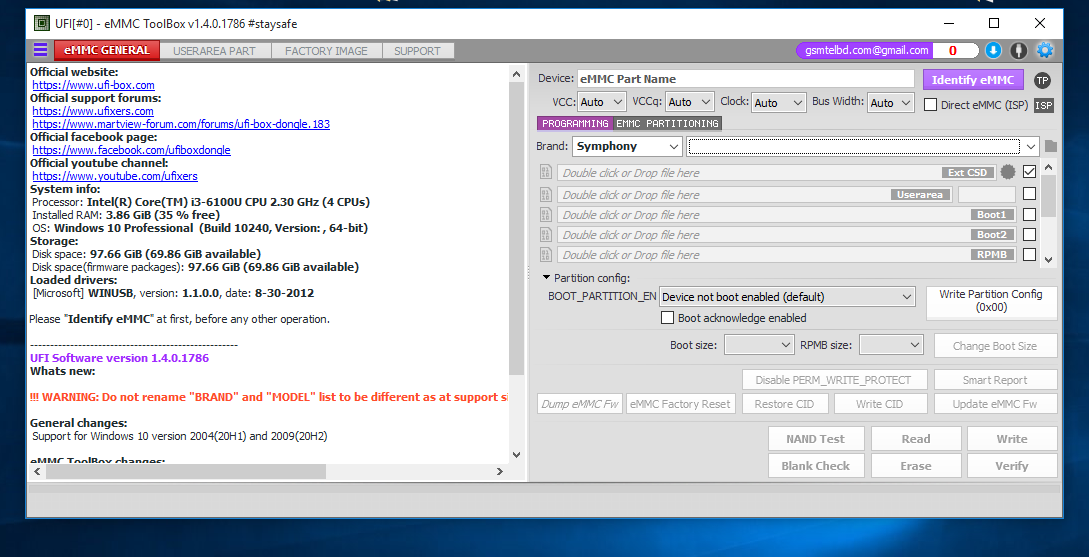Switch to the USERAREA PART tab
Screen dimensions: 1089x557
[214, 51]
